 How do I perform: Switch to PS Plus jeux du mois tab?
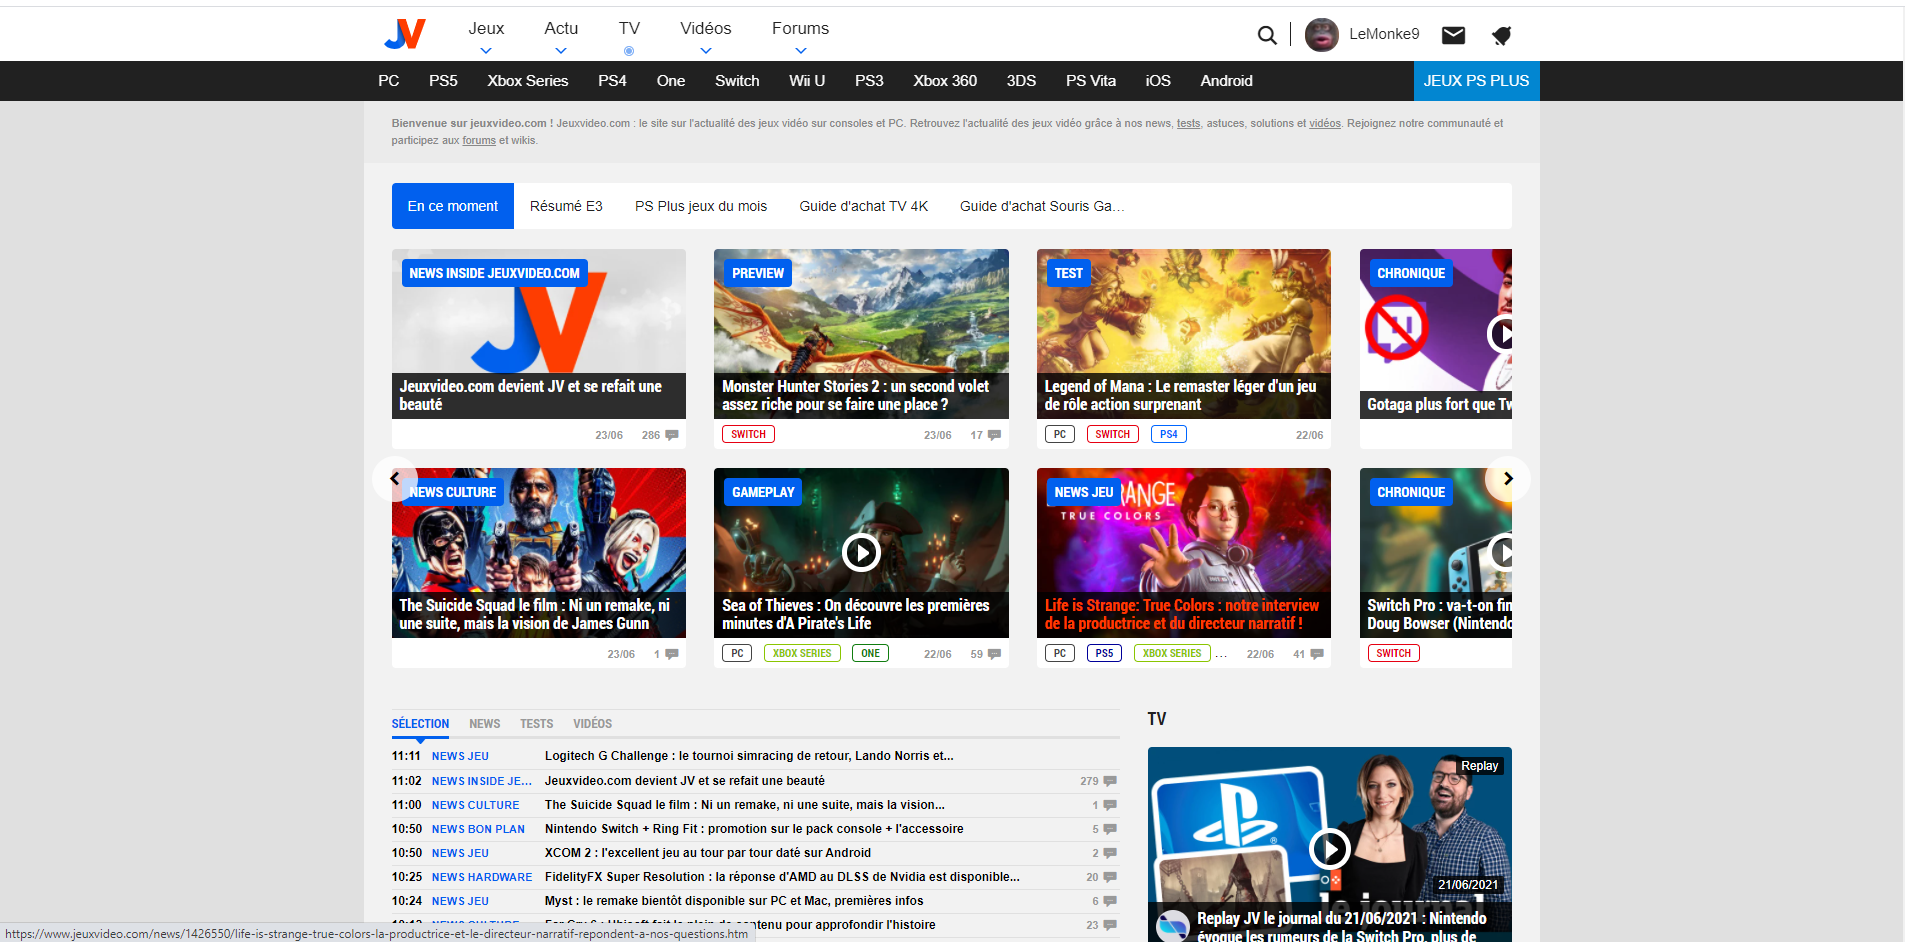pyautogui.click(x=701, y=206)
